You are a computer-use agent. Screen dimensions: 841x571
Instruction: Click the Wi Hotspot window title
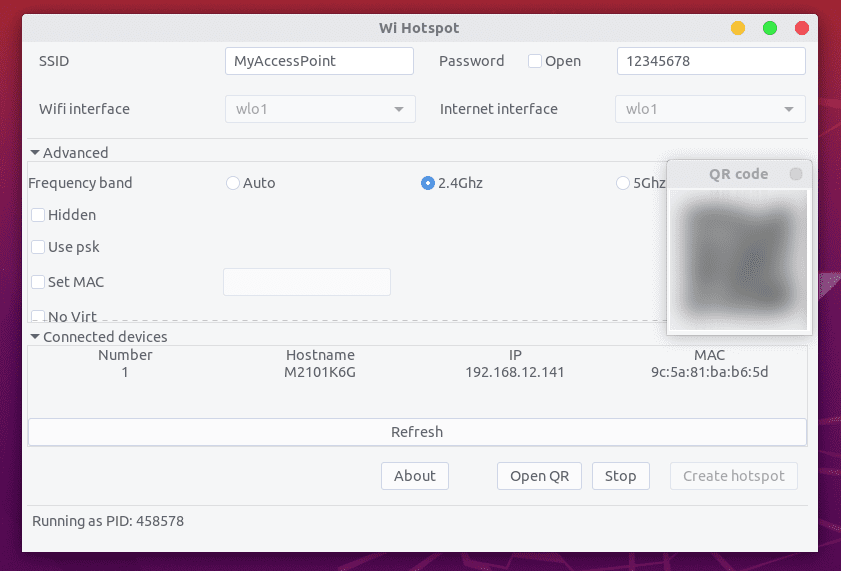coord(419,28)
